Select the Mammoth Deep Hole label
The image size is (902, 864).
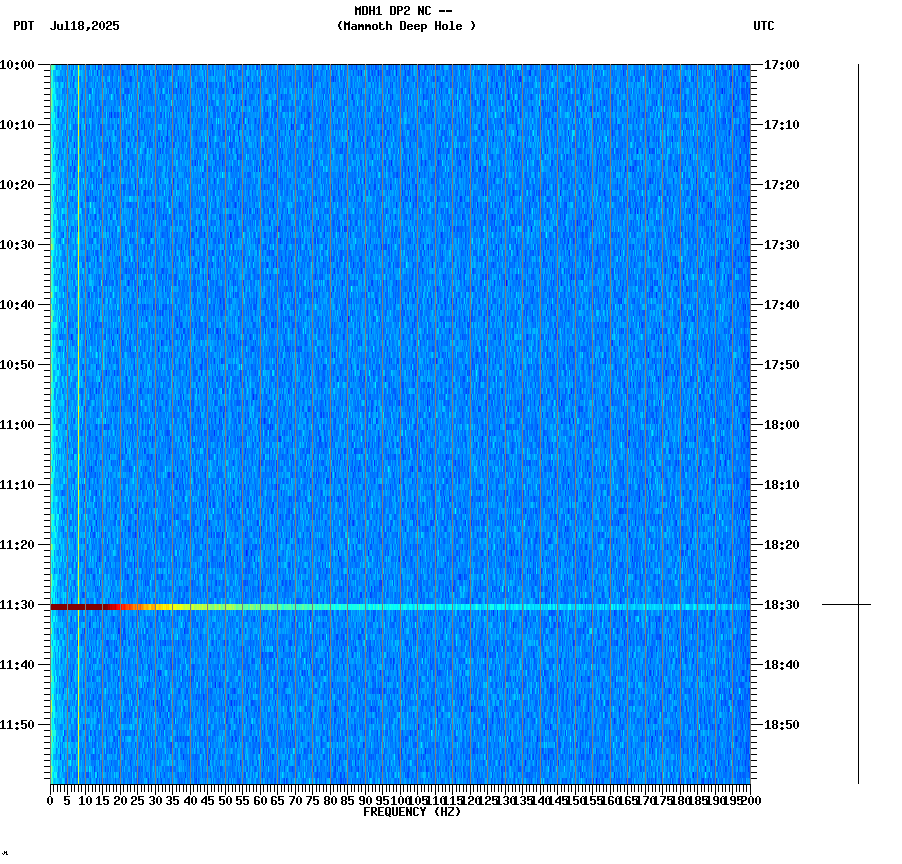click(x=405, y=27)
